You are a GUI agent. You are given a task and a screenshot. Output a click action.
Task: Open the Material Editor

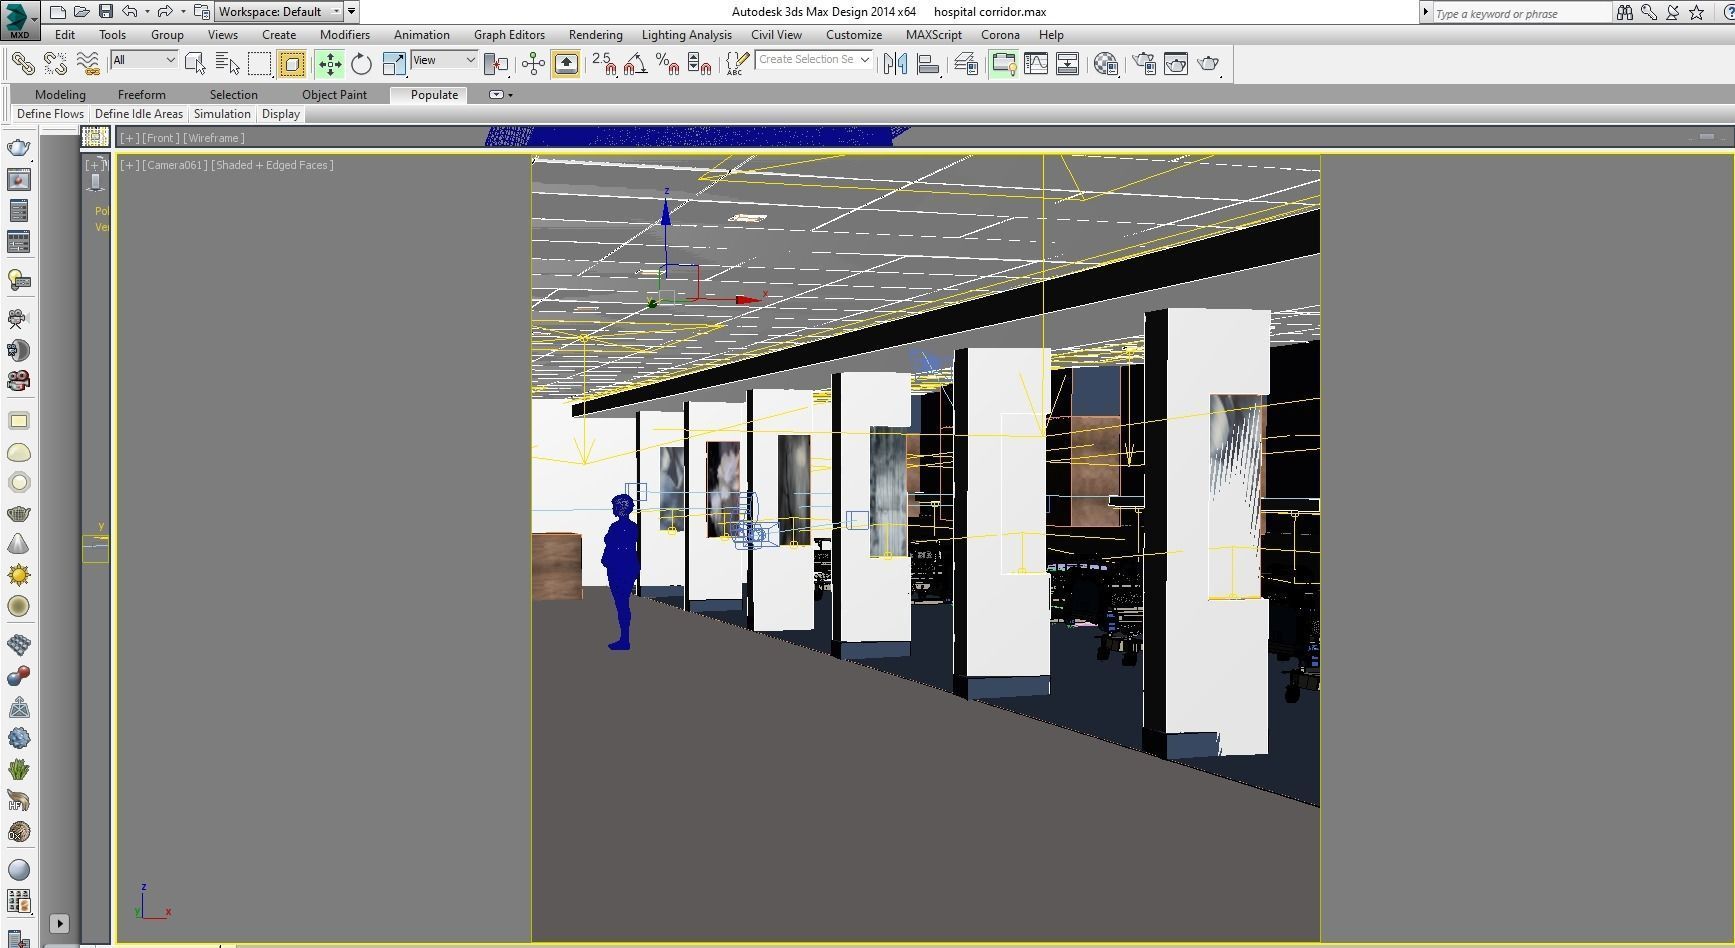coord(1106,64)
